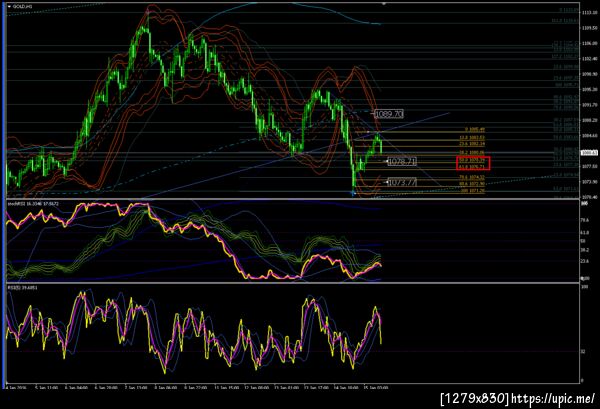600x409 pixels.
Task: Click the 1091.70 price axis value
Action: point(590,104)
